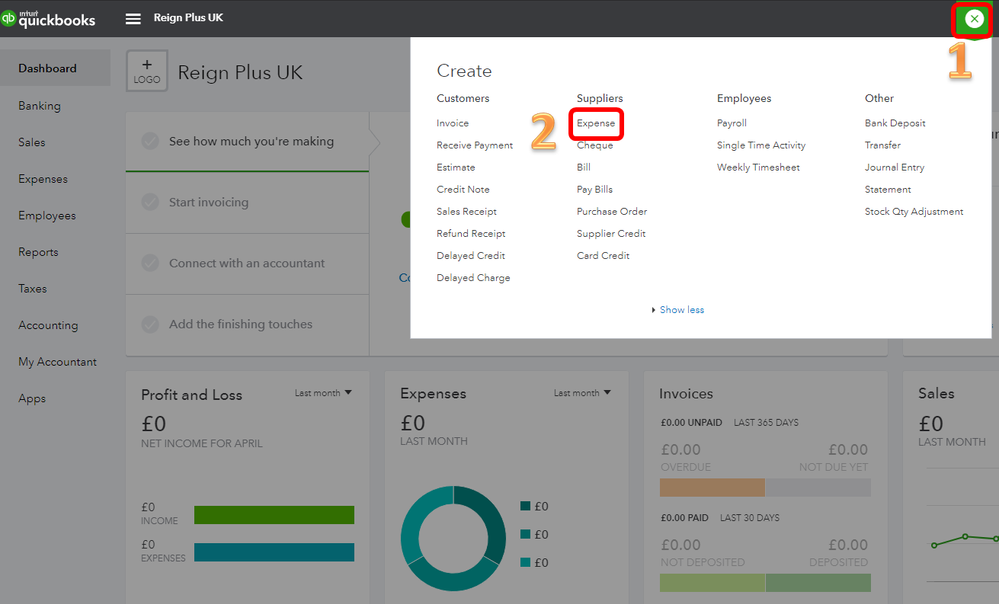Select Bank Deposit under Other
The height and width of the screenshot is (604, 999).
click(x=895, y=123)
